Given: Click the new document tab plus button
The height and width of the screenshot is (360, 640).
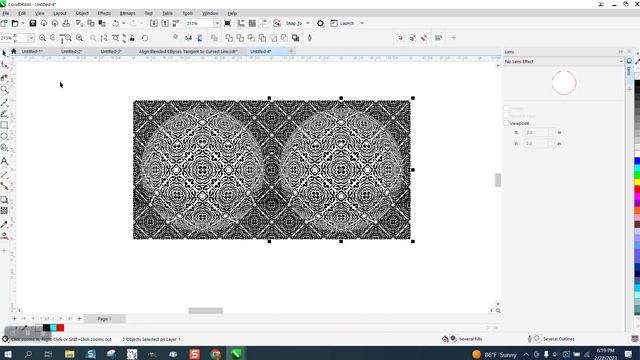Looking at the screenshot, I should 291,51.
